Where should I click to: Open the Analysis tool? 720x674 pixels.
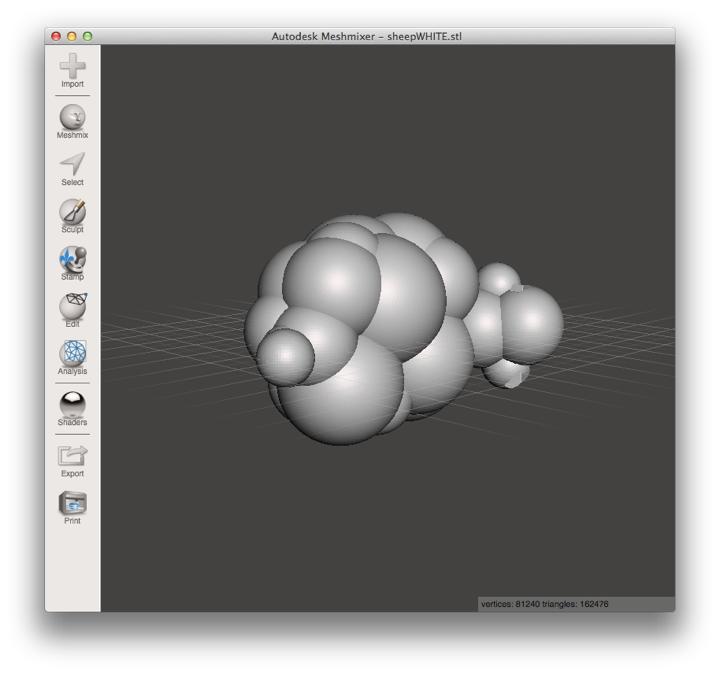[72, 354]
